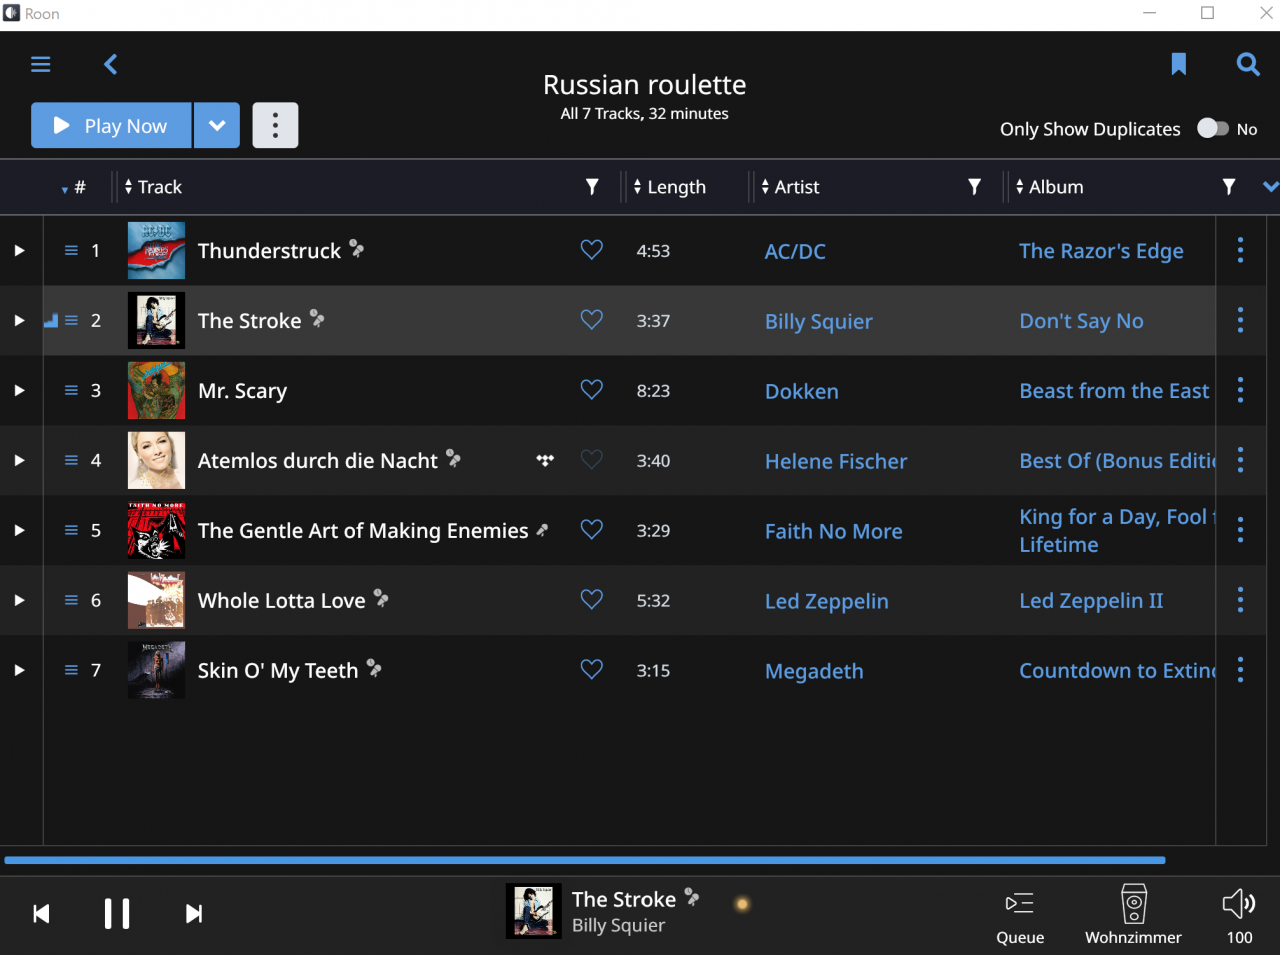Go back with the left arrow
Viewport: 1280px width, 955px height.
pos(111,64)
